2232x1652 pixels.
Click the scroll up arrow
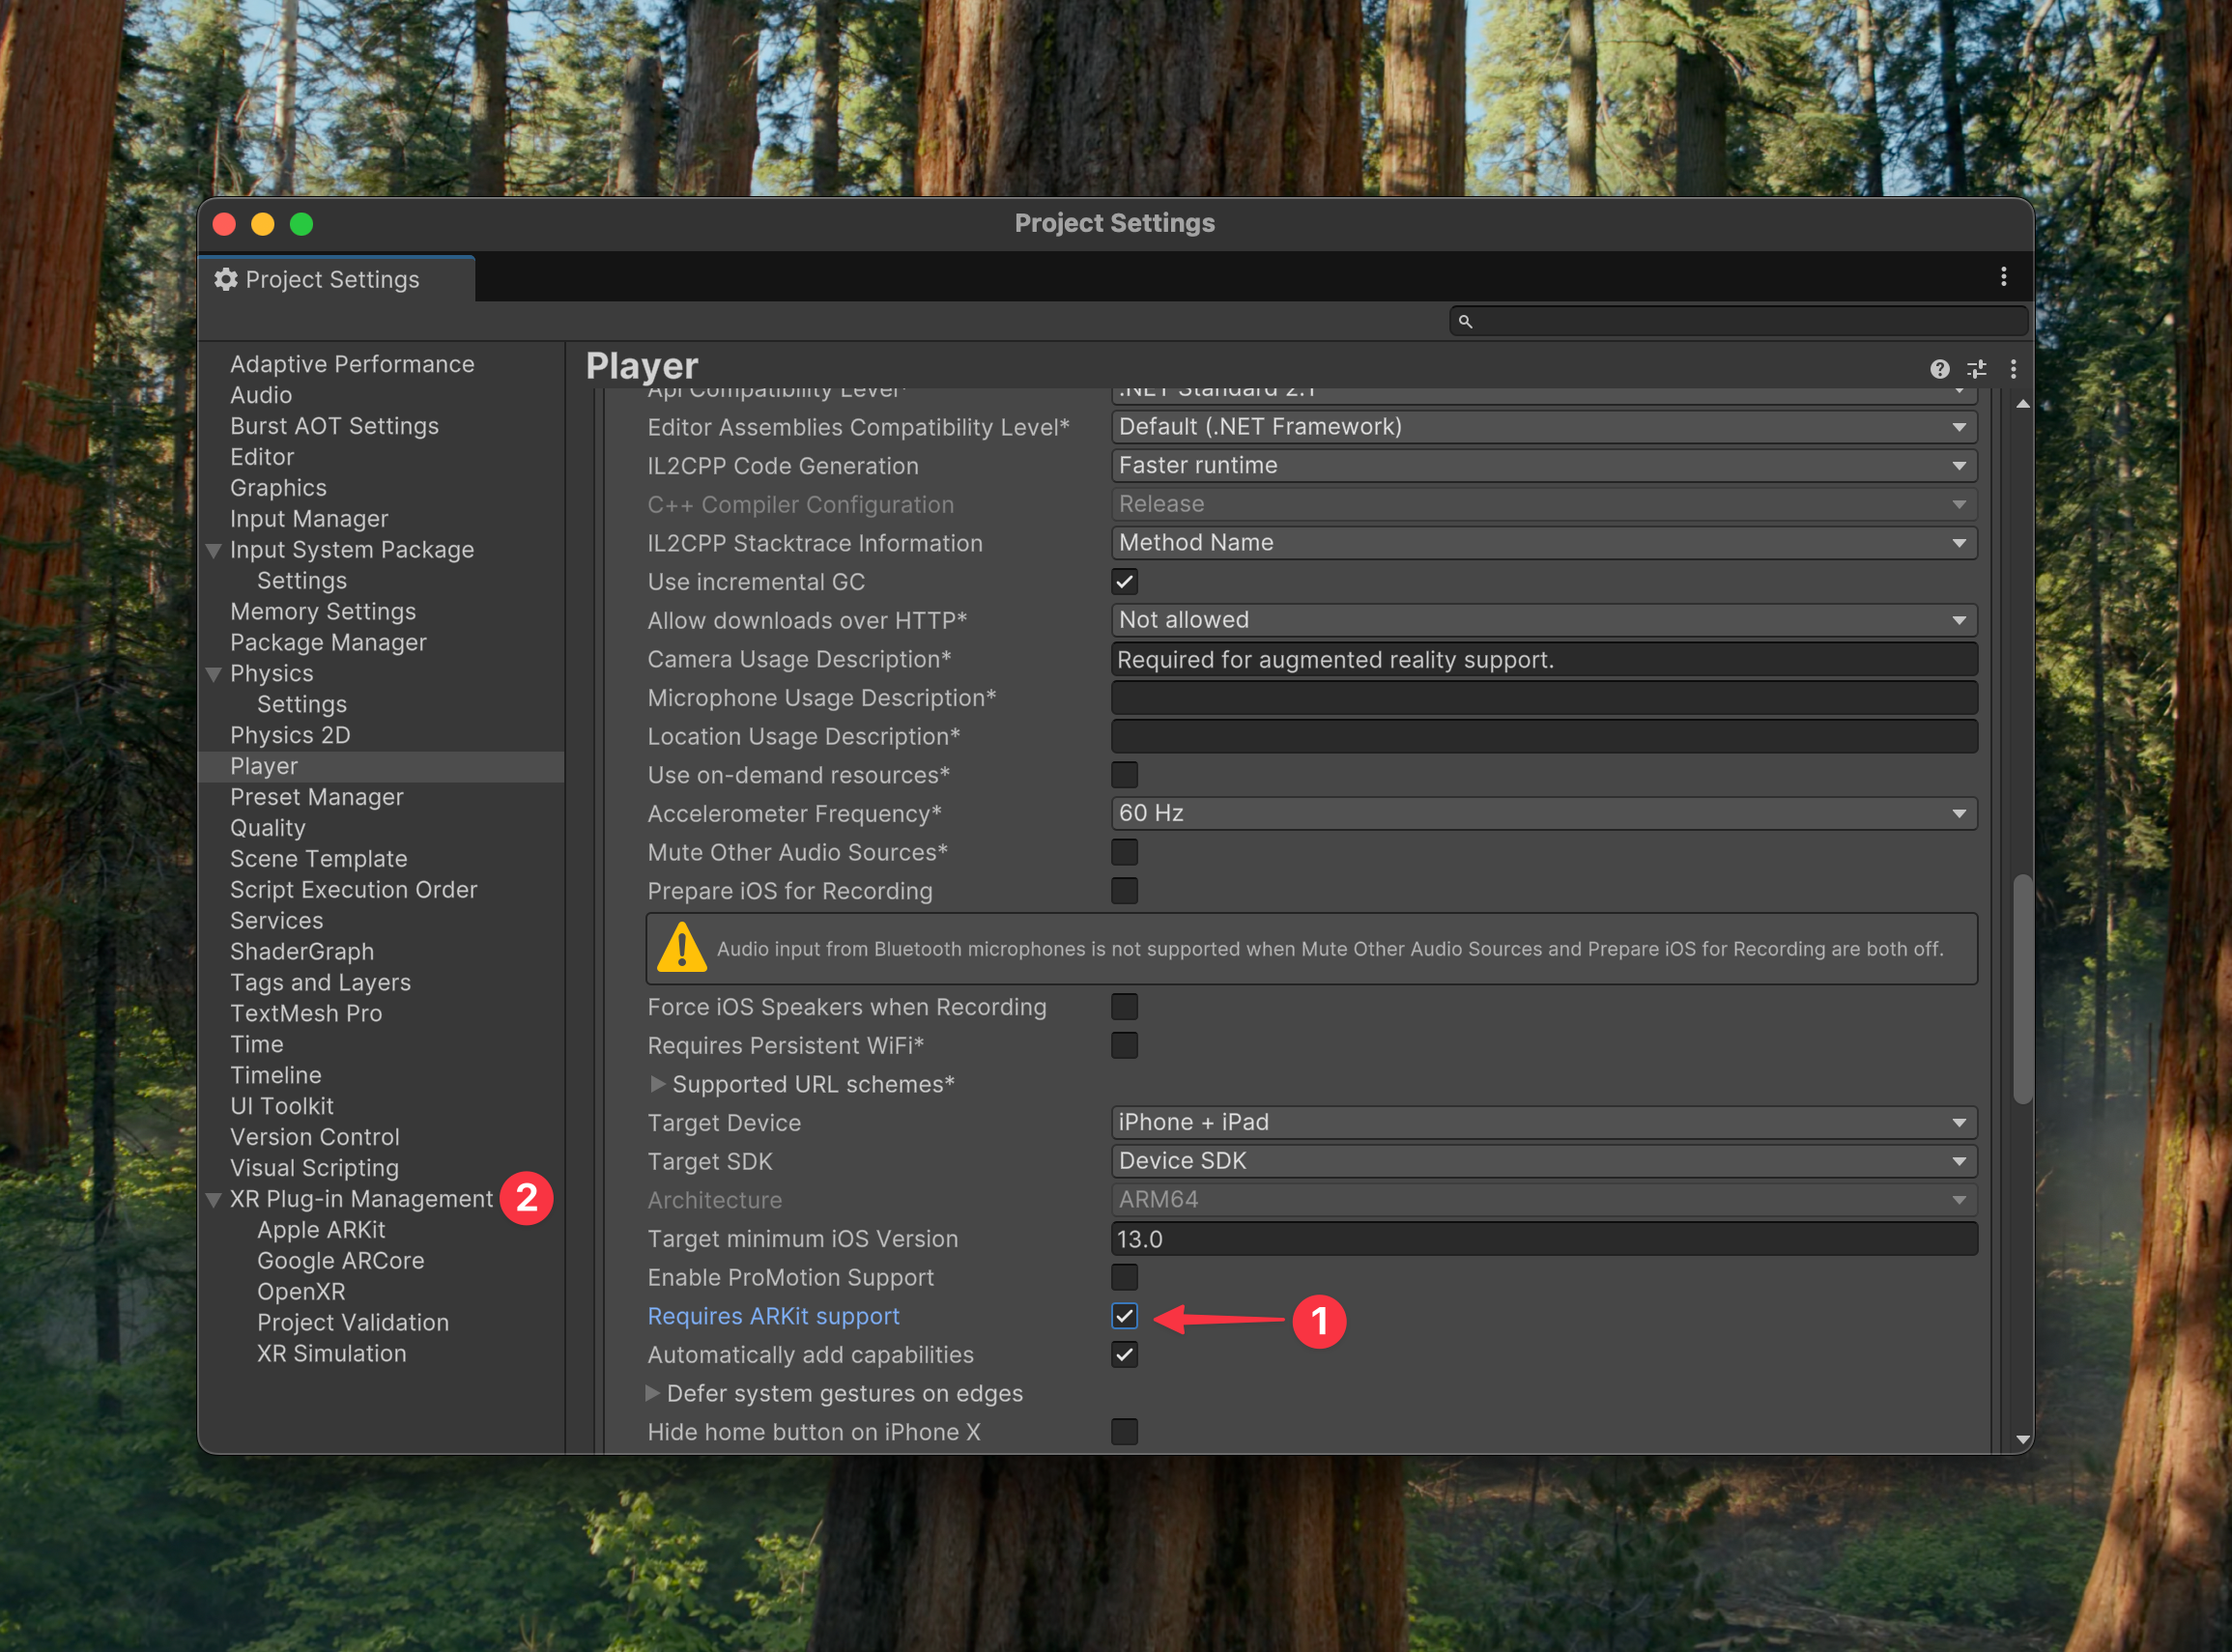point(2022,404)
